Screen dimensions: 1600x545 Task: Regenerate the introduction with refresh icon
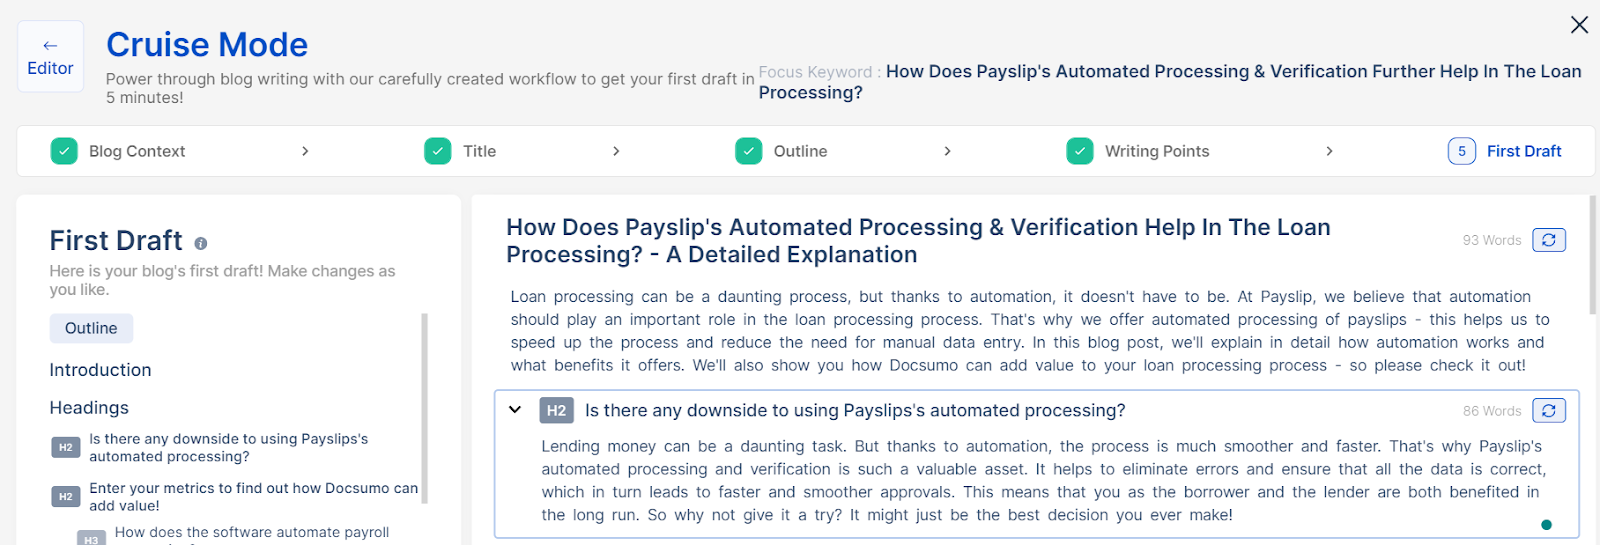(1549, 240)
